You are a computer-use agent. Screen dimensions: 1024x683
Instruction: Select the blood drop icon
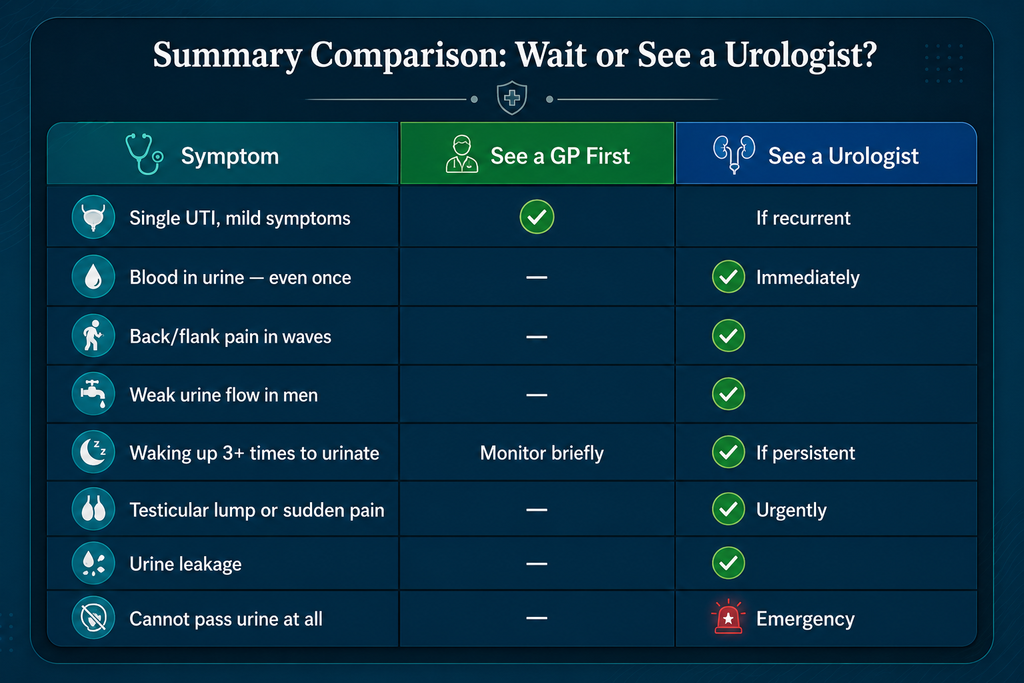pyautogui.click(x=93, y=277)
